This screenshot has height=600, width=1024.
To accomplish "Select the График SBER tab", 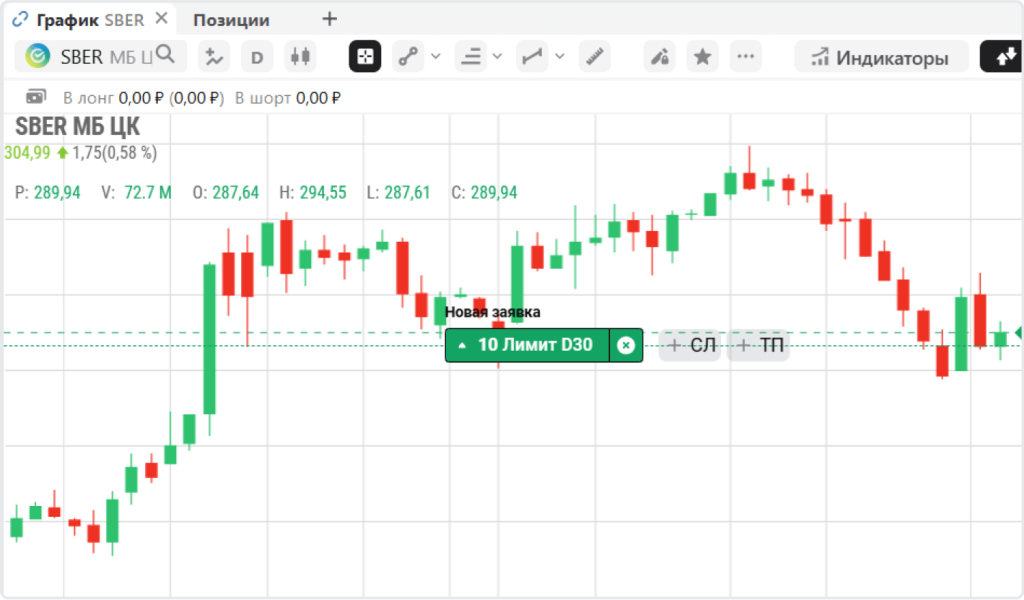I will [x=90, y=20].
